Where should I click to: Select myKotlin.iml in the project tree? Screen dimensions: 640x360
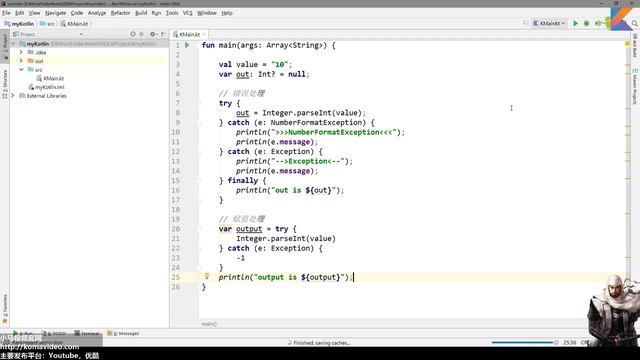pos(49,87)
